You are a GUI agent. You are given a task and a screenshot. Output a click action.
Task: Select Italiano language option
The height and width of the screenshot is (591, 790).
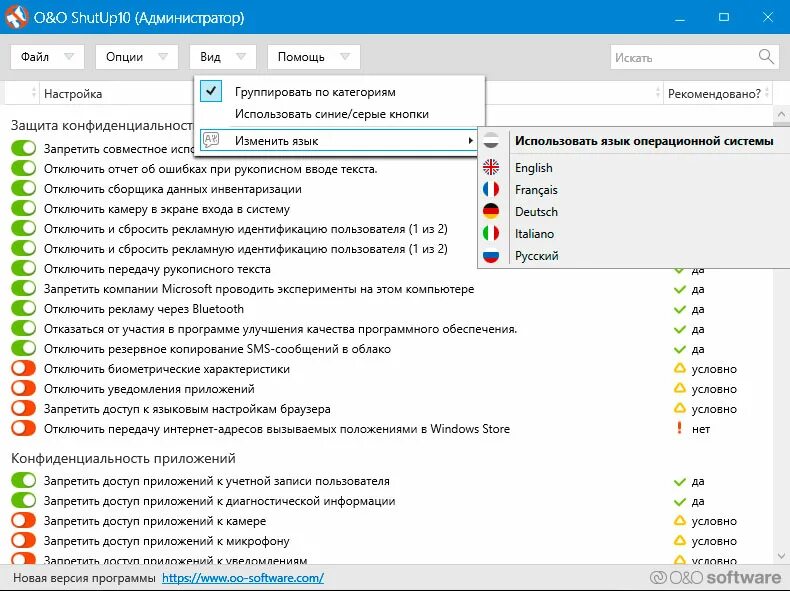534,233
